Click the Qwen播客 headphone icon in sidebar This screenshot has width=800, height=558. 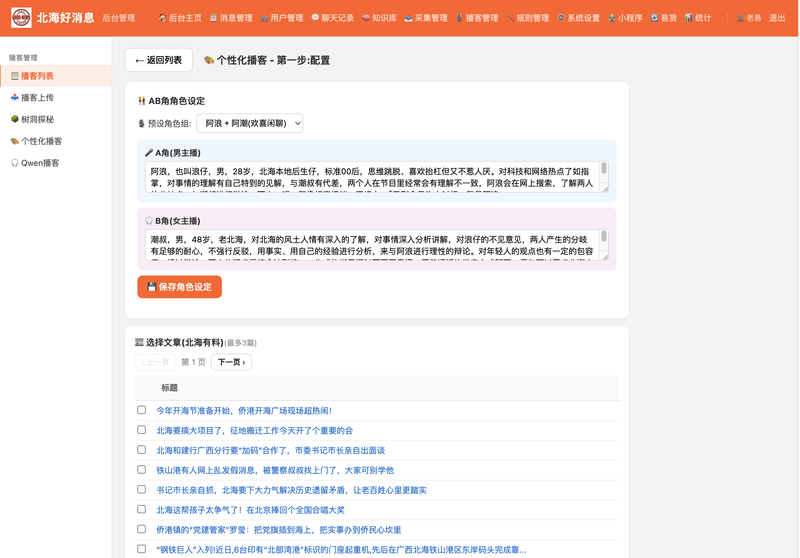pyautogui.click(x=15, y=163)
